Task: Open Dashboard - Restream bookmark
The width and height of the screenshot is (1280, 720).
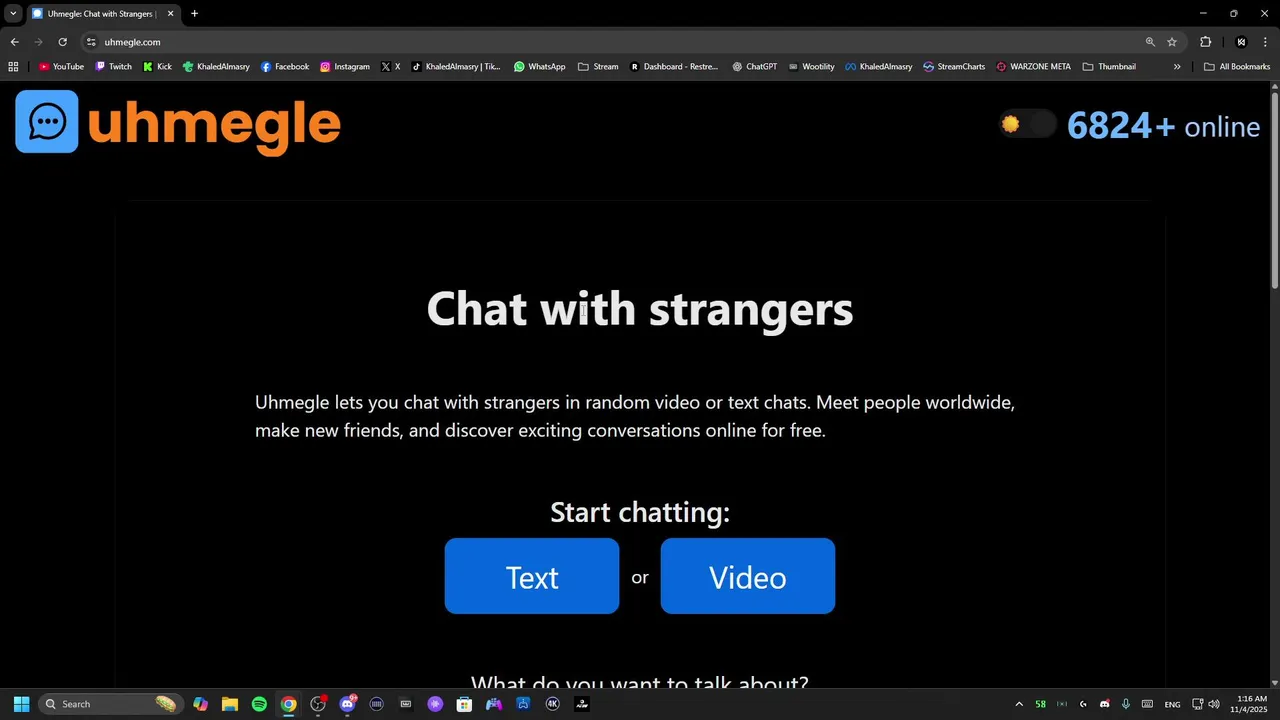Action: [674, 67]
